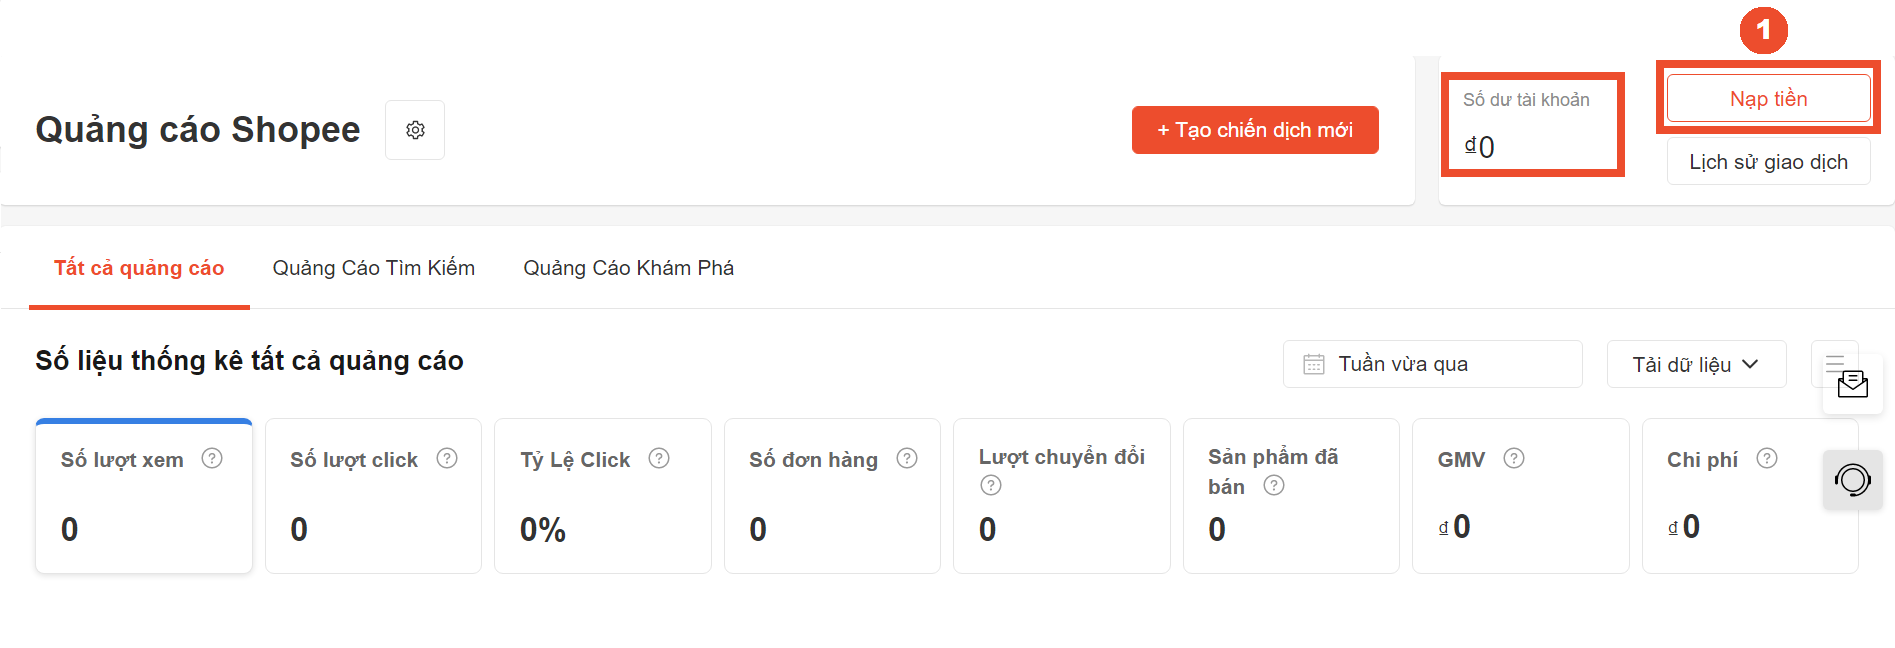The image size is (1895, 648).
Task: Click help icon under Lượt chuyển đổi
Action: [991, 485]
